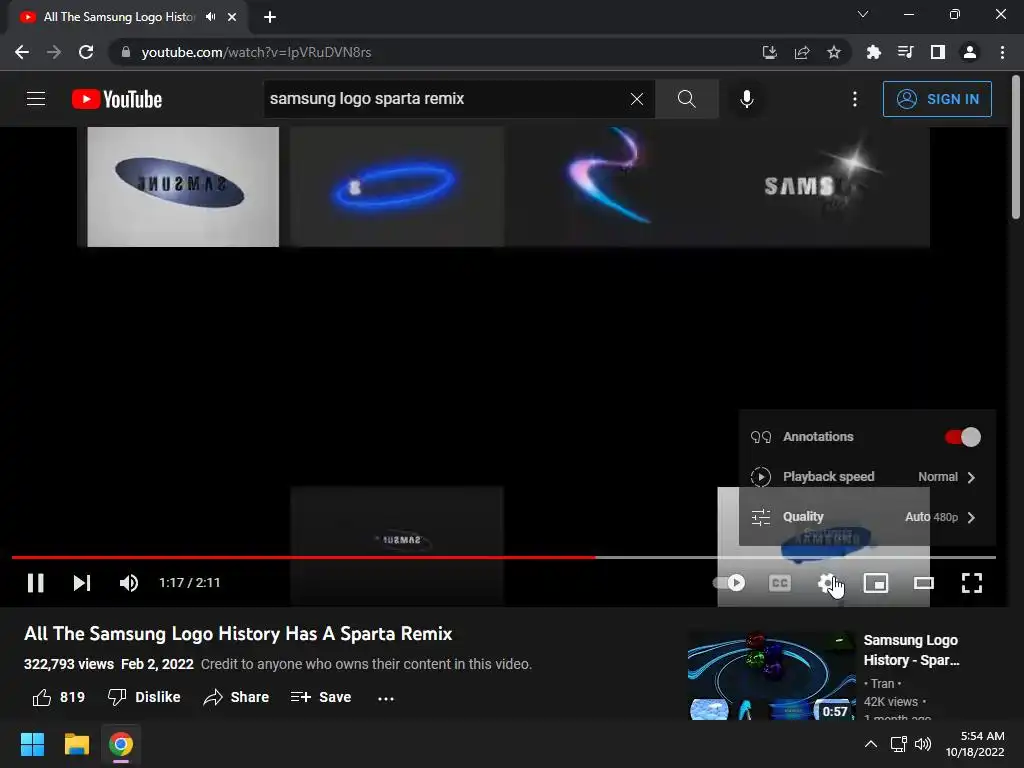Image resolution: width=1024 pixels, height=768 pixels.
Task: Show hidden tray icons
Action: click(871, 744)
